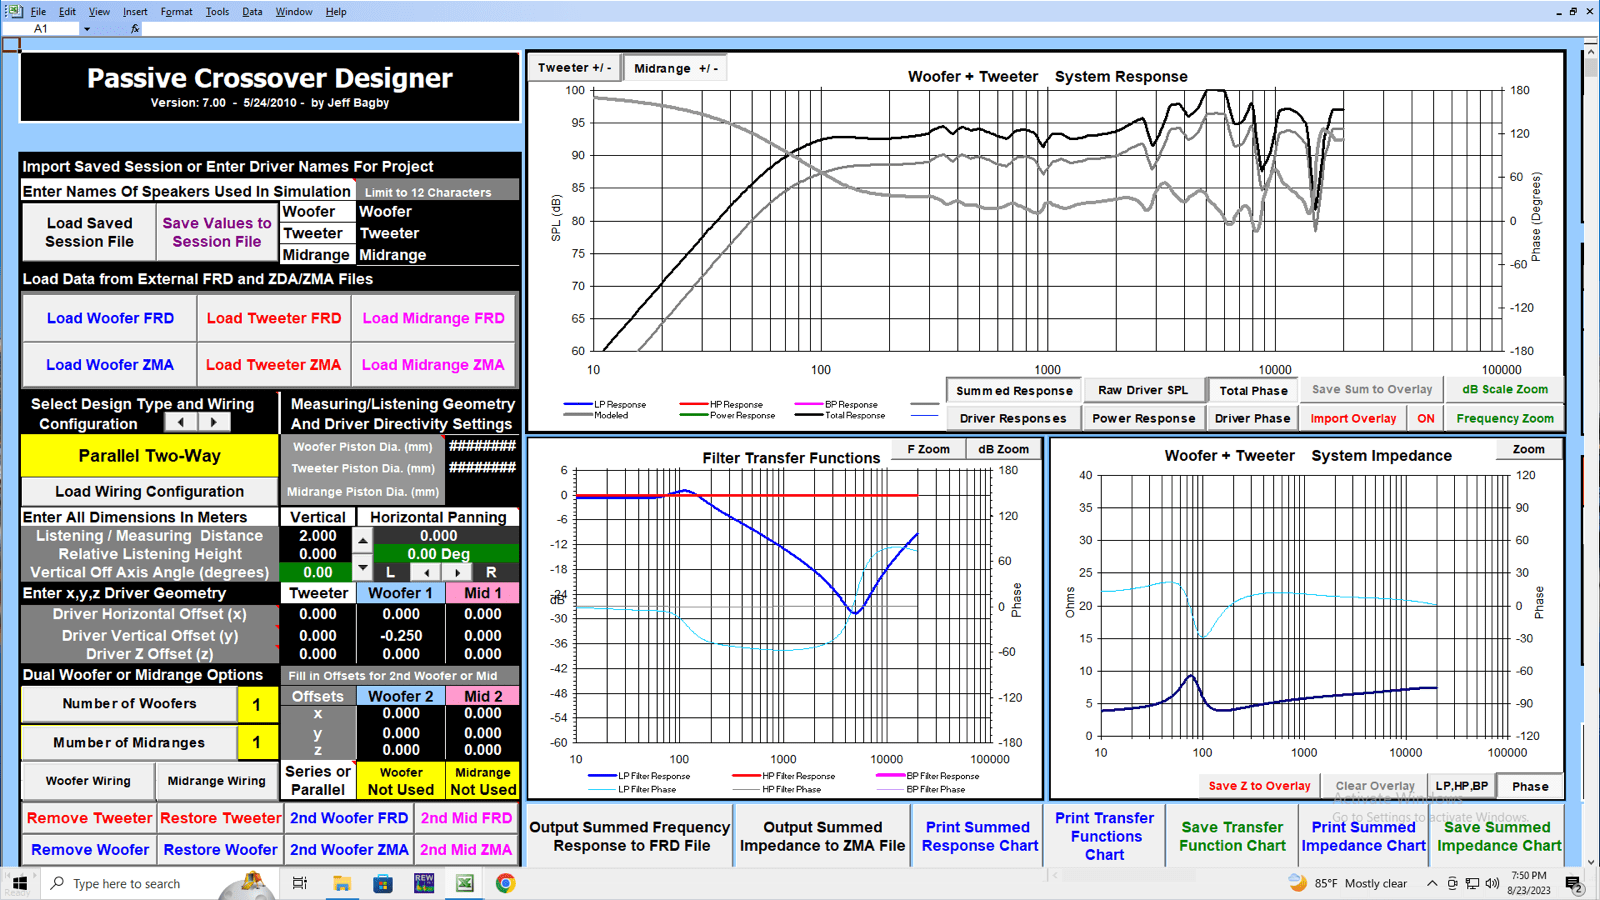Screen dimensions: 1600x900
Task: Click the volume icon in system tray
Action: 1492,884
